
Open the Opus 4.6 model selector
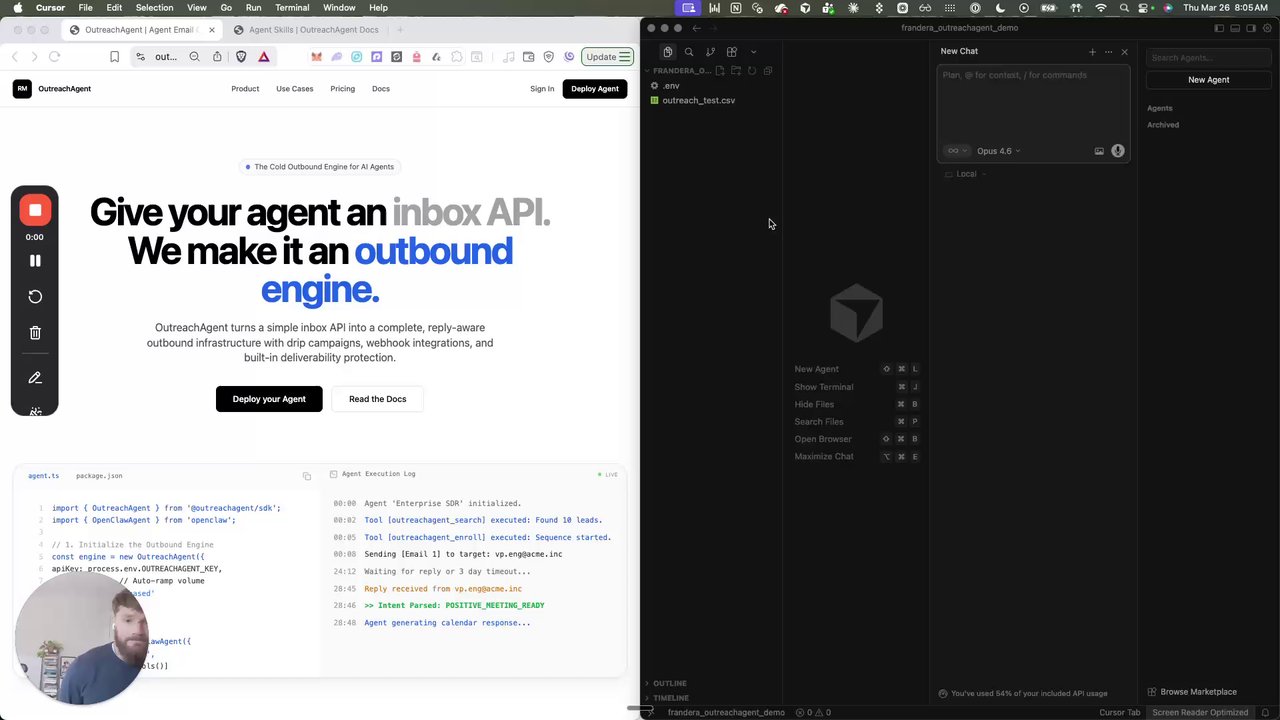click(998, 151)
